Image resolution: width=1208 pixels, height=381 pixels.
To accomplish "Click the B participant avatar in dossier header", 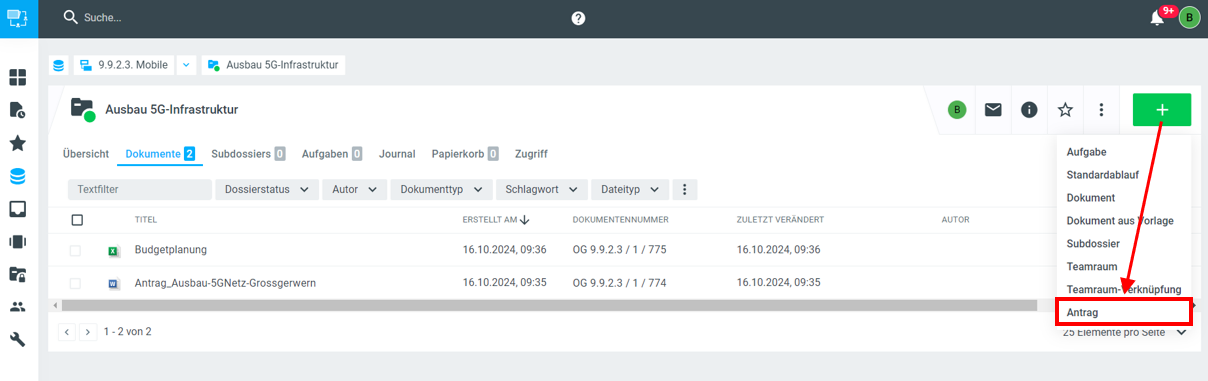I will (957, 110).
